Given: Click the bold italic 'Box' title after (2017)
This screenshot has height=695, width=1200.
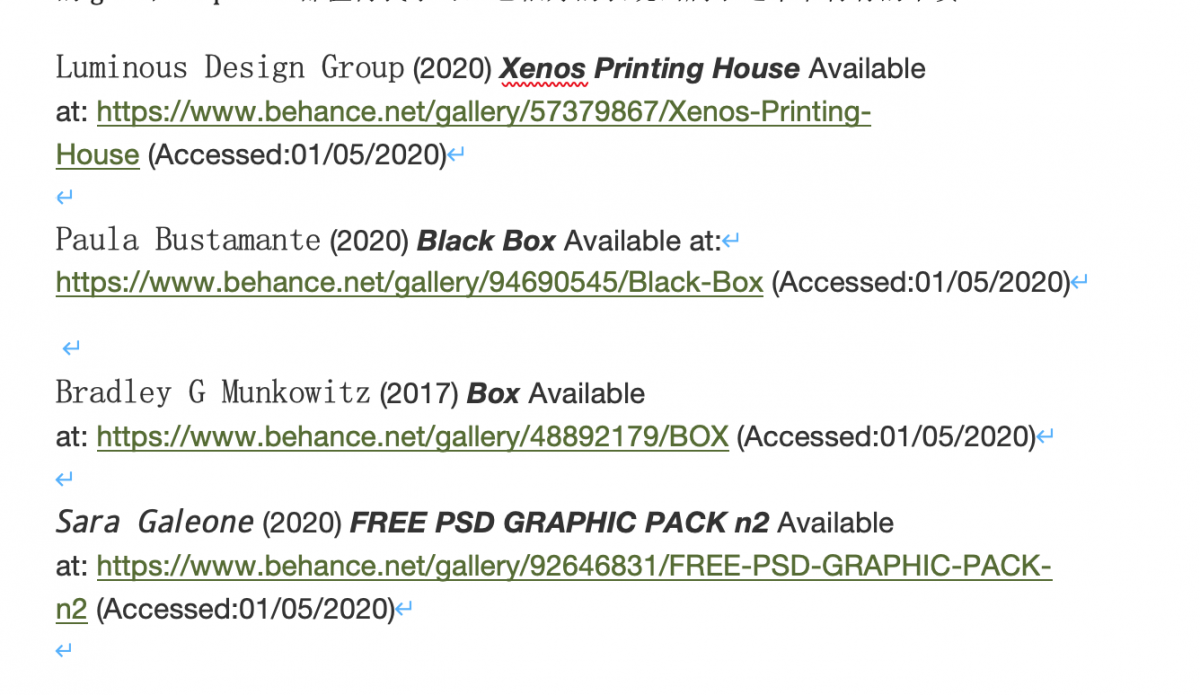Looking at the screenshot, I should coord(493,394).
